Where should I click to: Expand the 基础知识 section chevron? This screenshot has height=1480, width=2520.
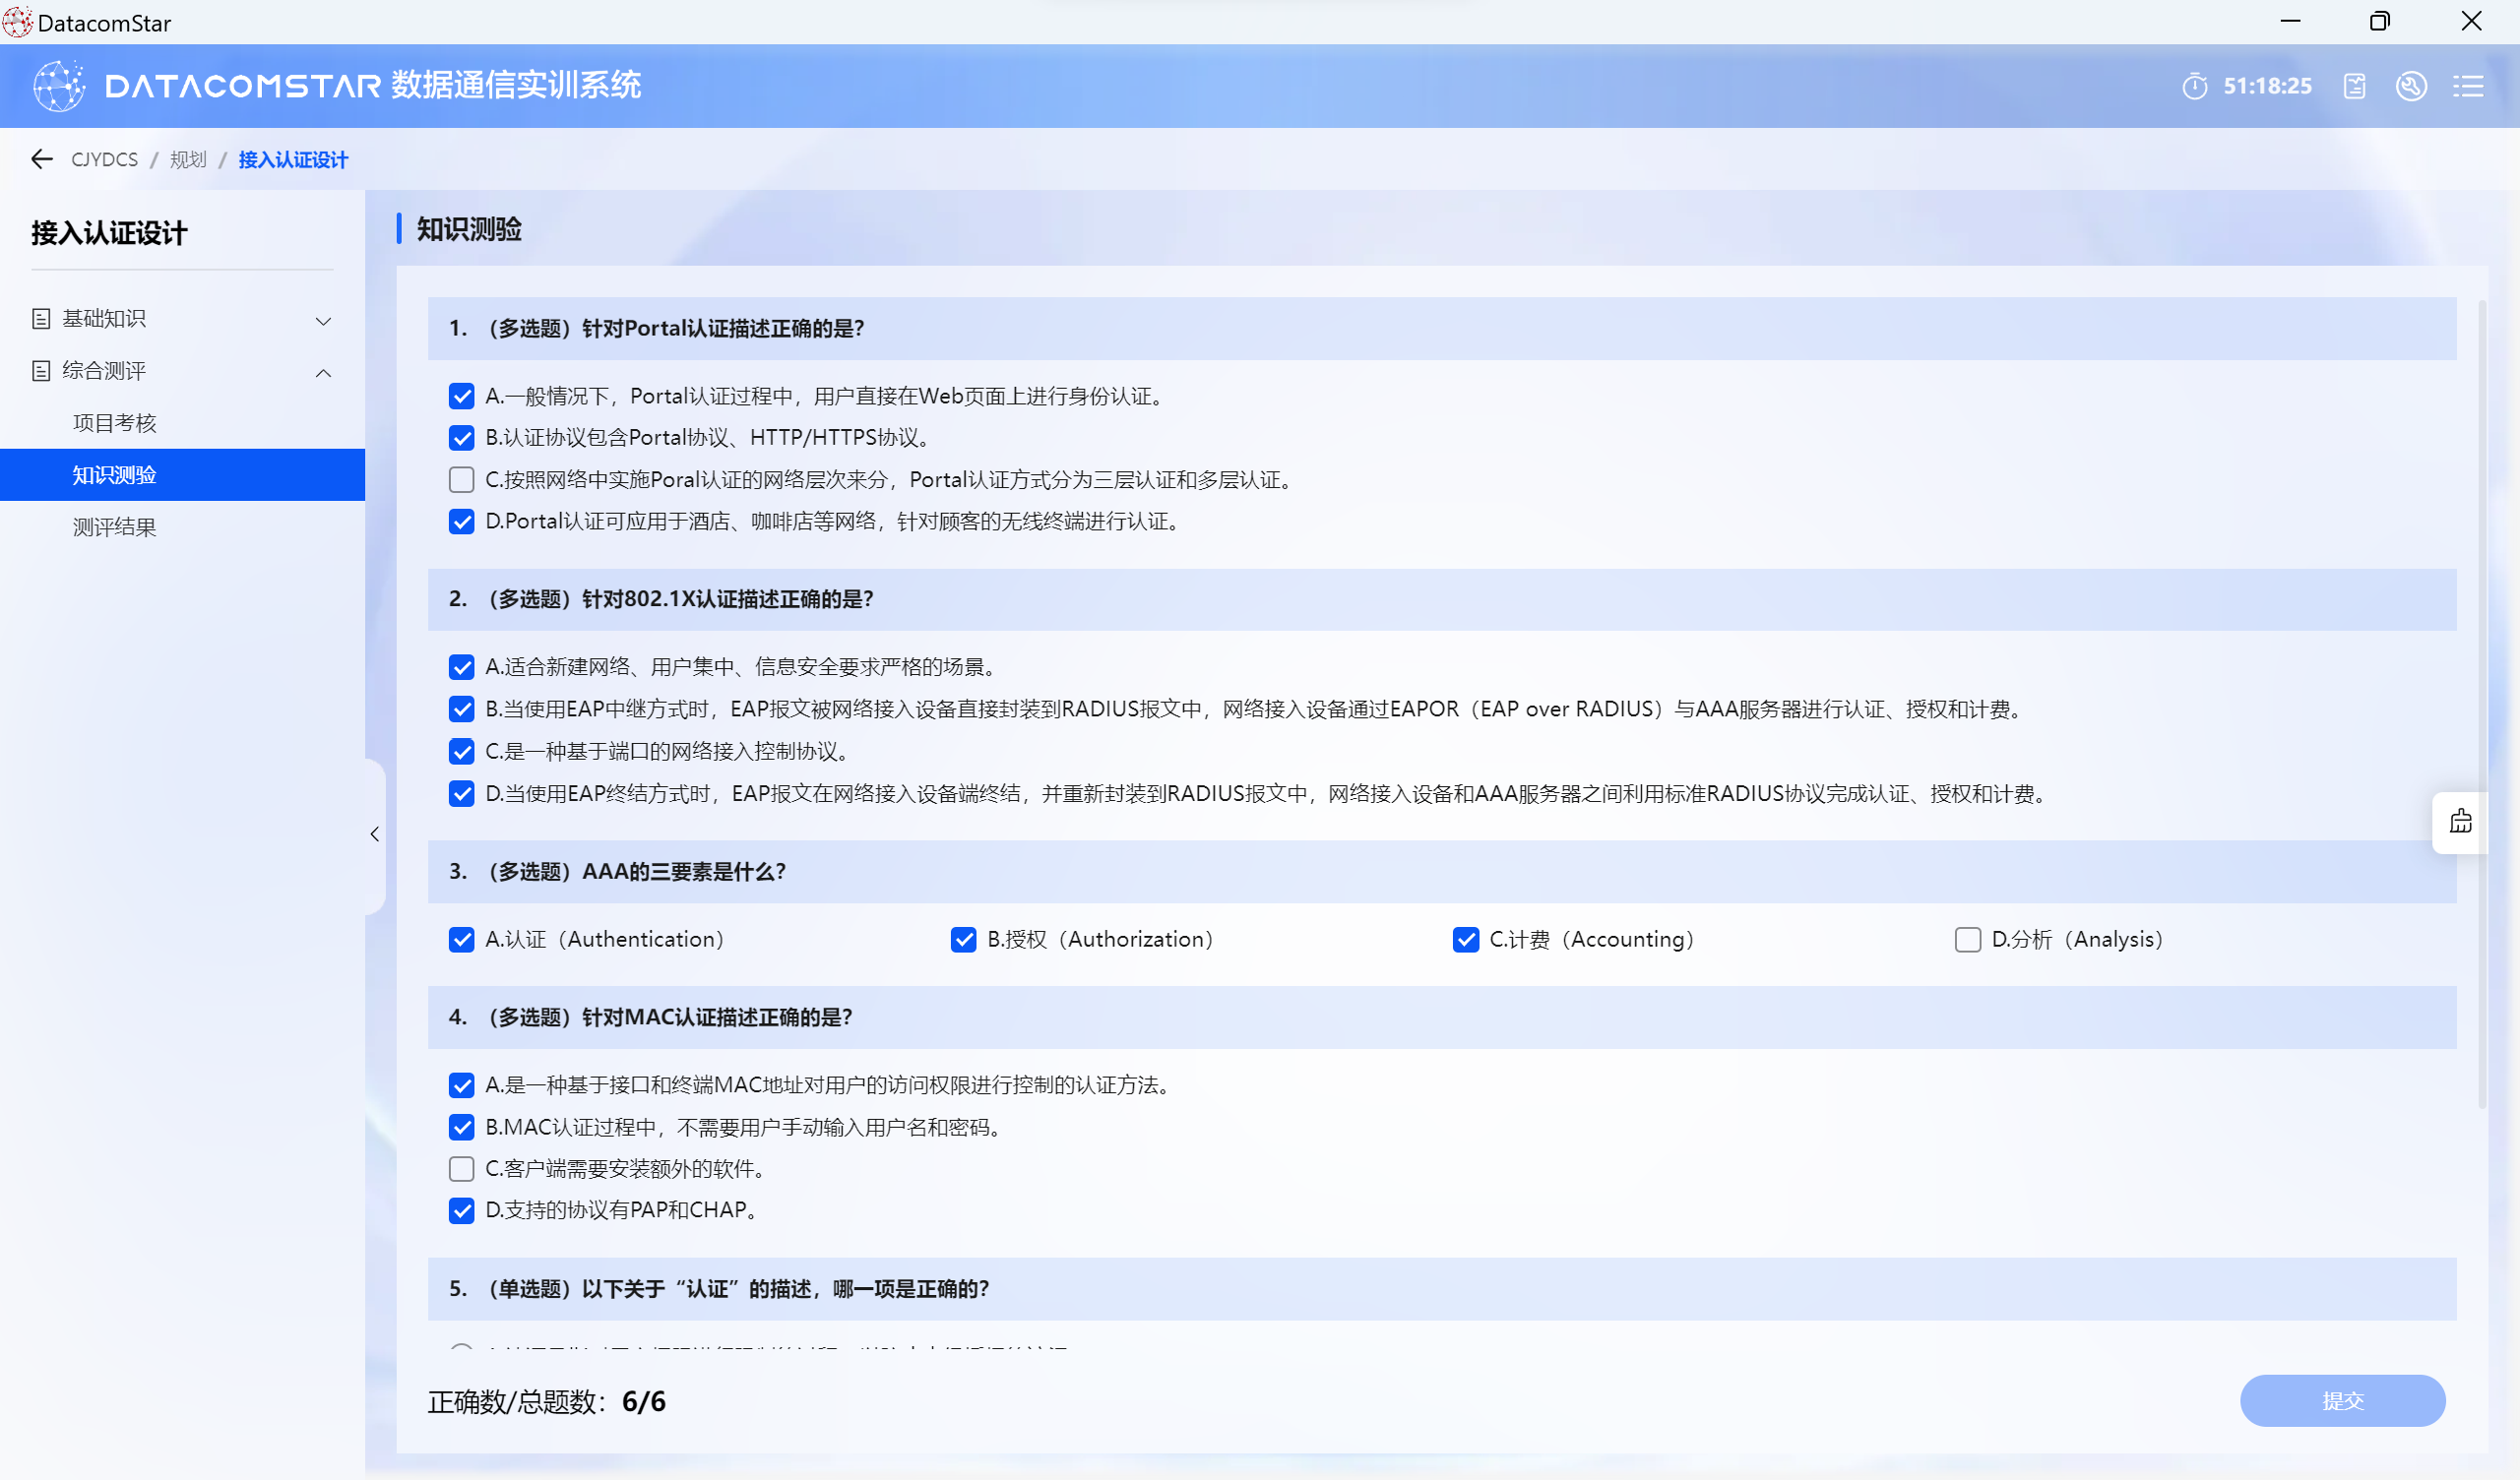[323, 321]
